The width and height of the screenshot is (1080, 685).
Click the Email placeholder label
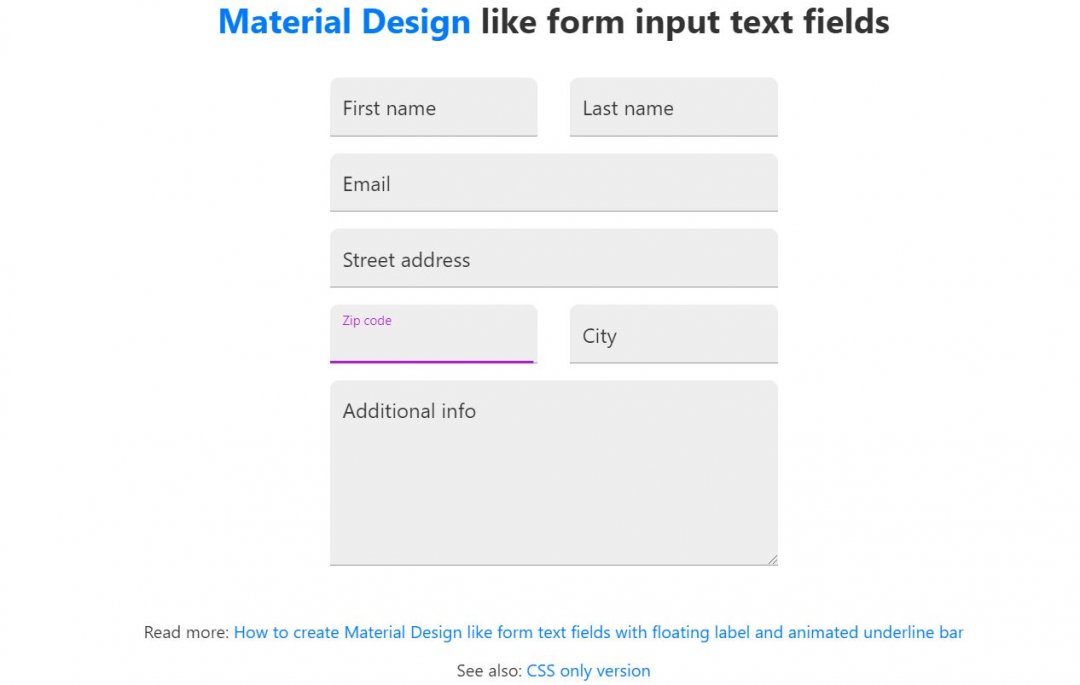366,184
